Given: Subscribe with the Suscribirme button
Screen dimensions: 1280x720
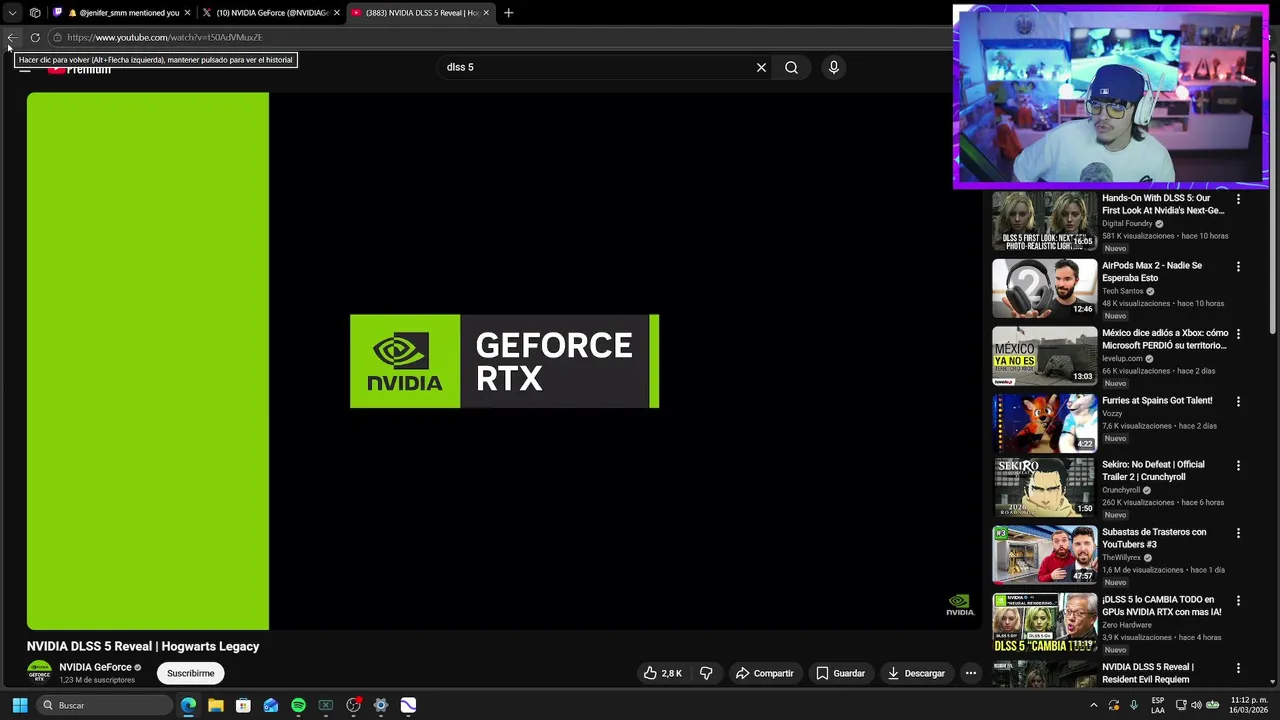Looking at the screenshot, I should pyautogui.click(x=190, y=673).
